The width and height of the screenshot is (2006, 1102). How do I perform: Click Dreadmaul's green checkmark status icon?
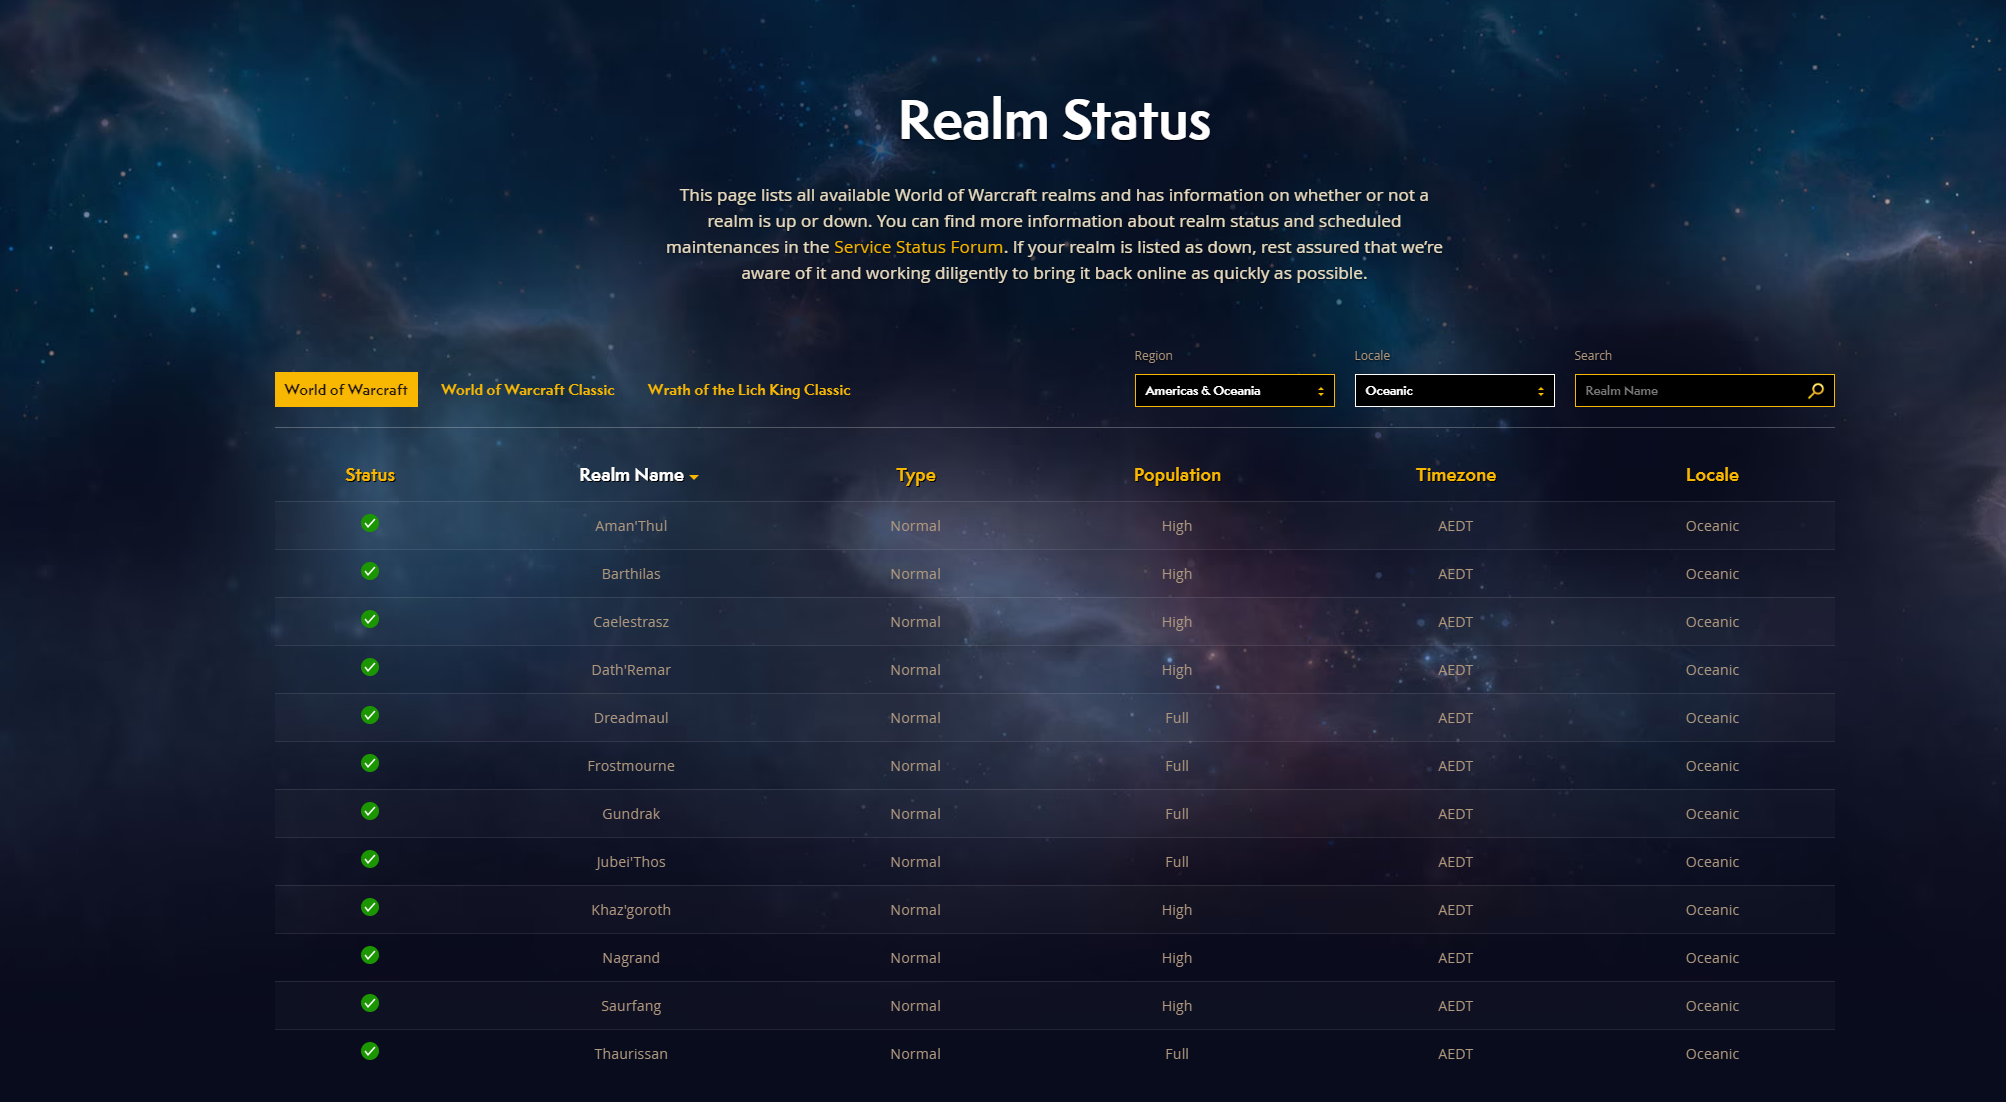click(x=370, y=715)
